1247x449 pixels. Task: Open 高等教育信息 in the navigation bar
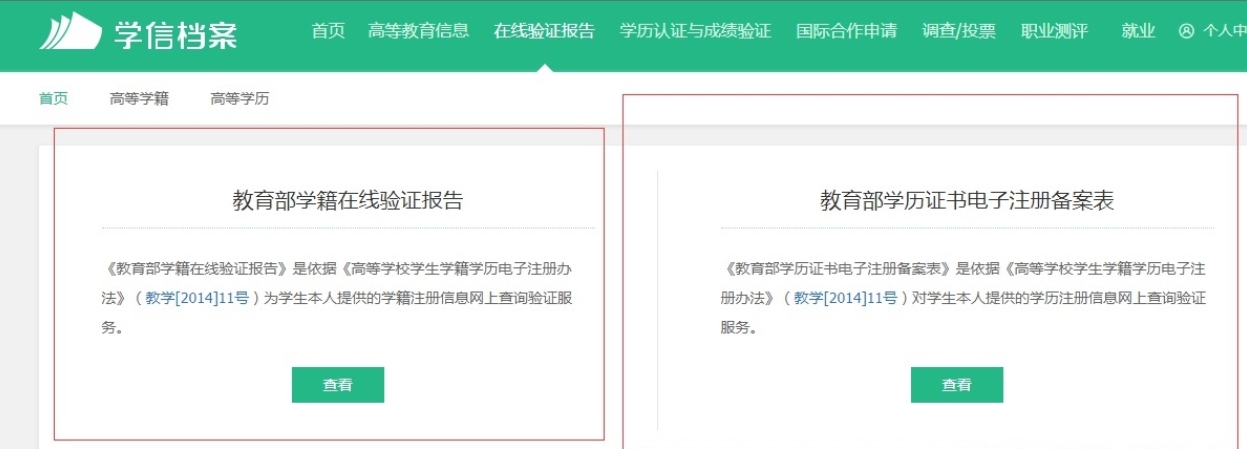tap(418, 31)
